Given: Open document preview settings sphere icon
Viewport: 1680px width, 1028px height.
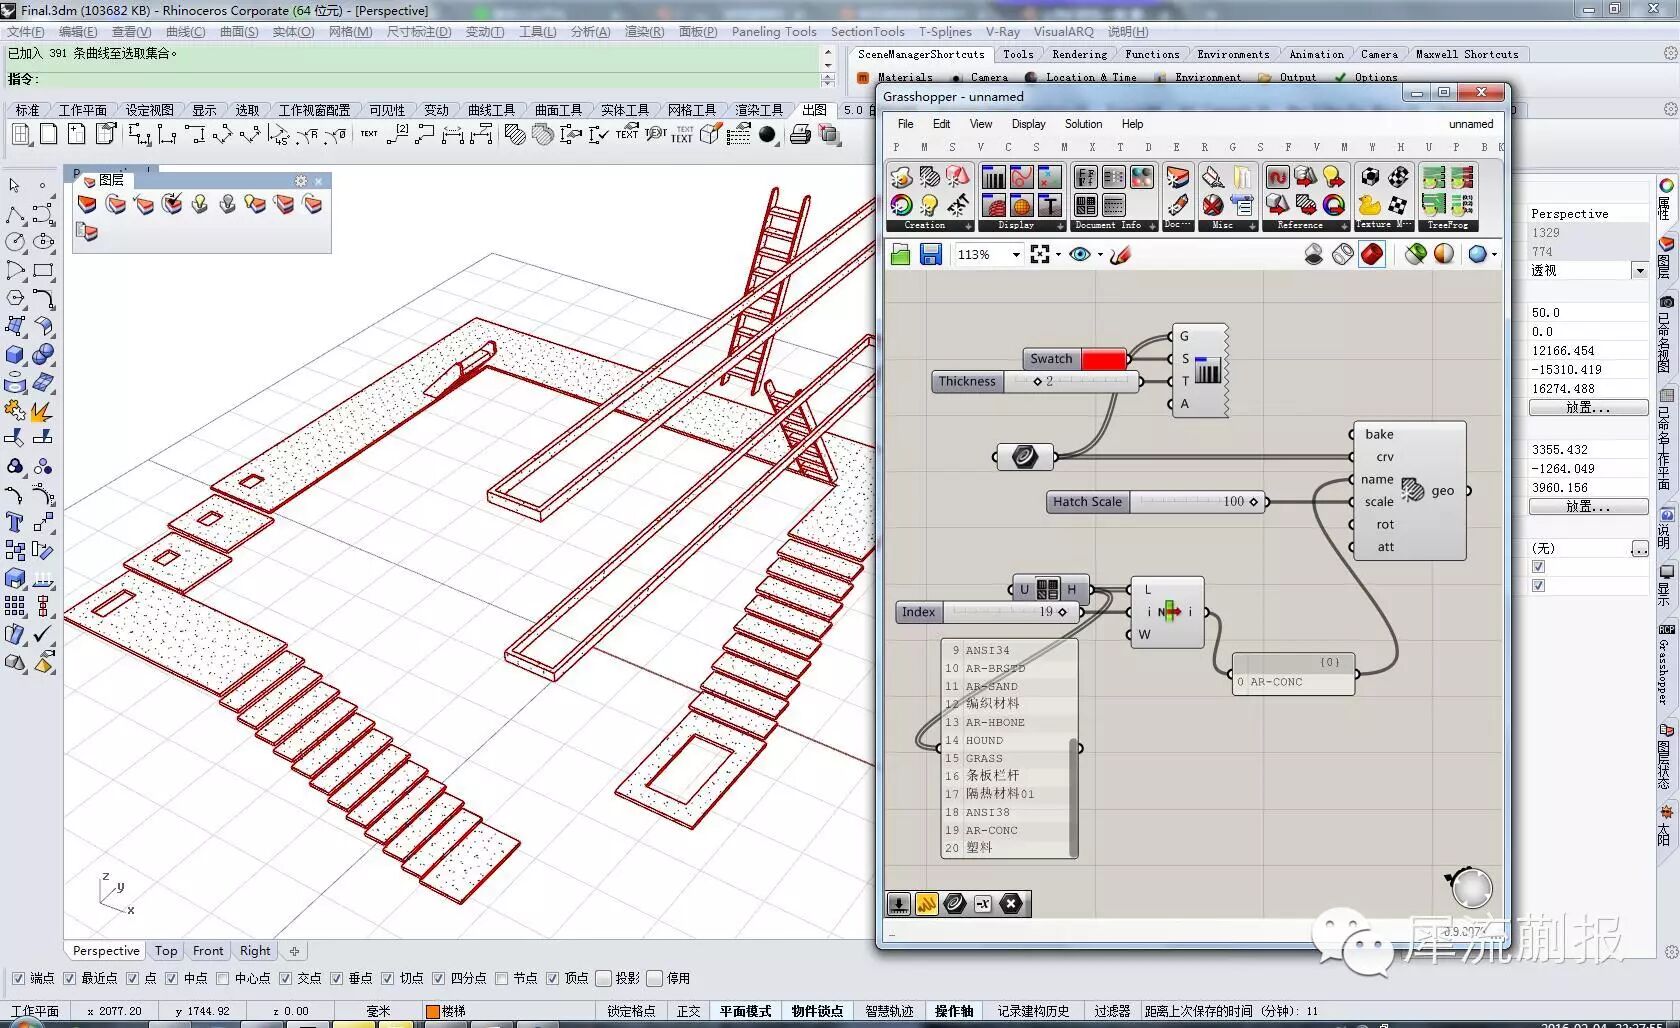Looking at the screenshot, I should click(1477, 255).
